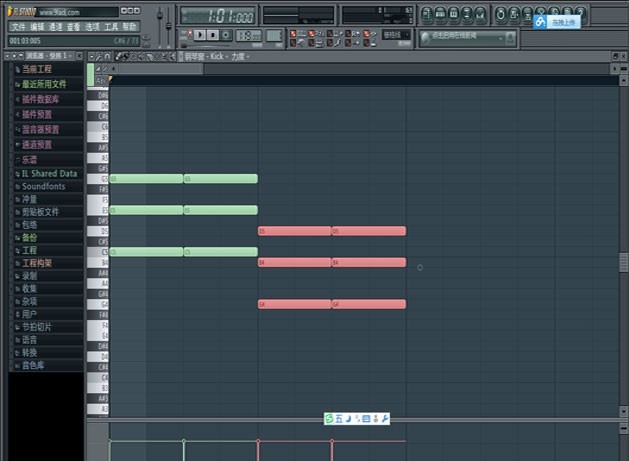Viewport: 629px width, 461px height.
Task: Toggle second bottom-row recording option checkbox
Action: pyautogui.click(x=312, y=43)
